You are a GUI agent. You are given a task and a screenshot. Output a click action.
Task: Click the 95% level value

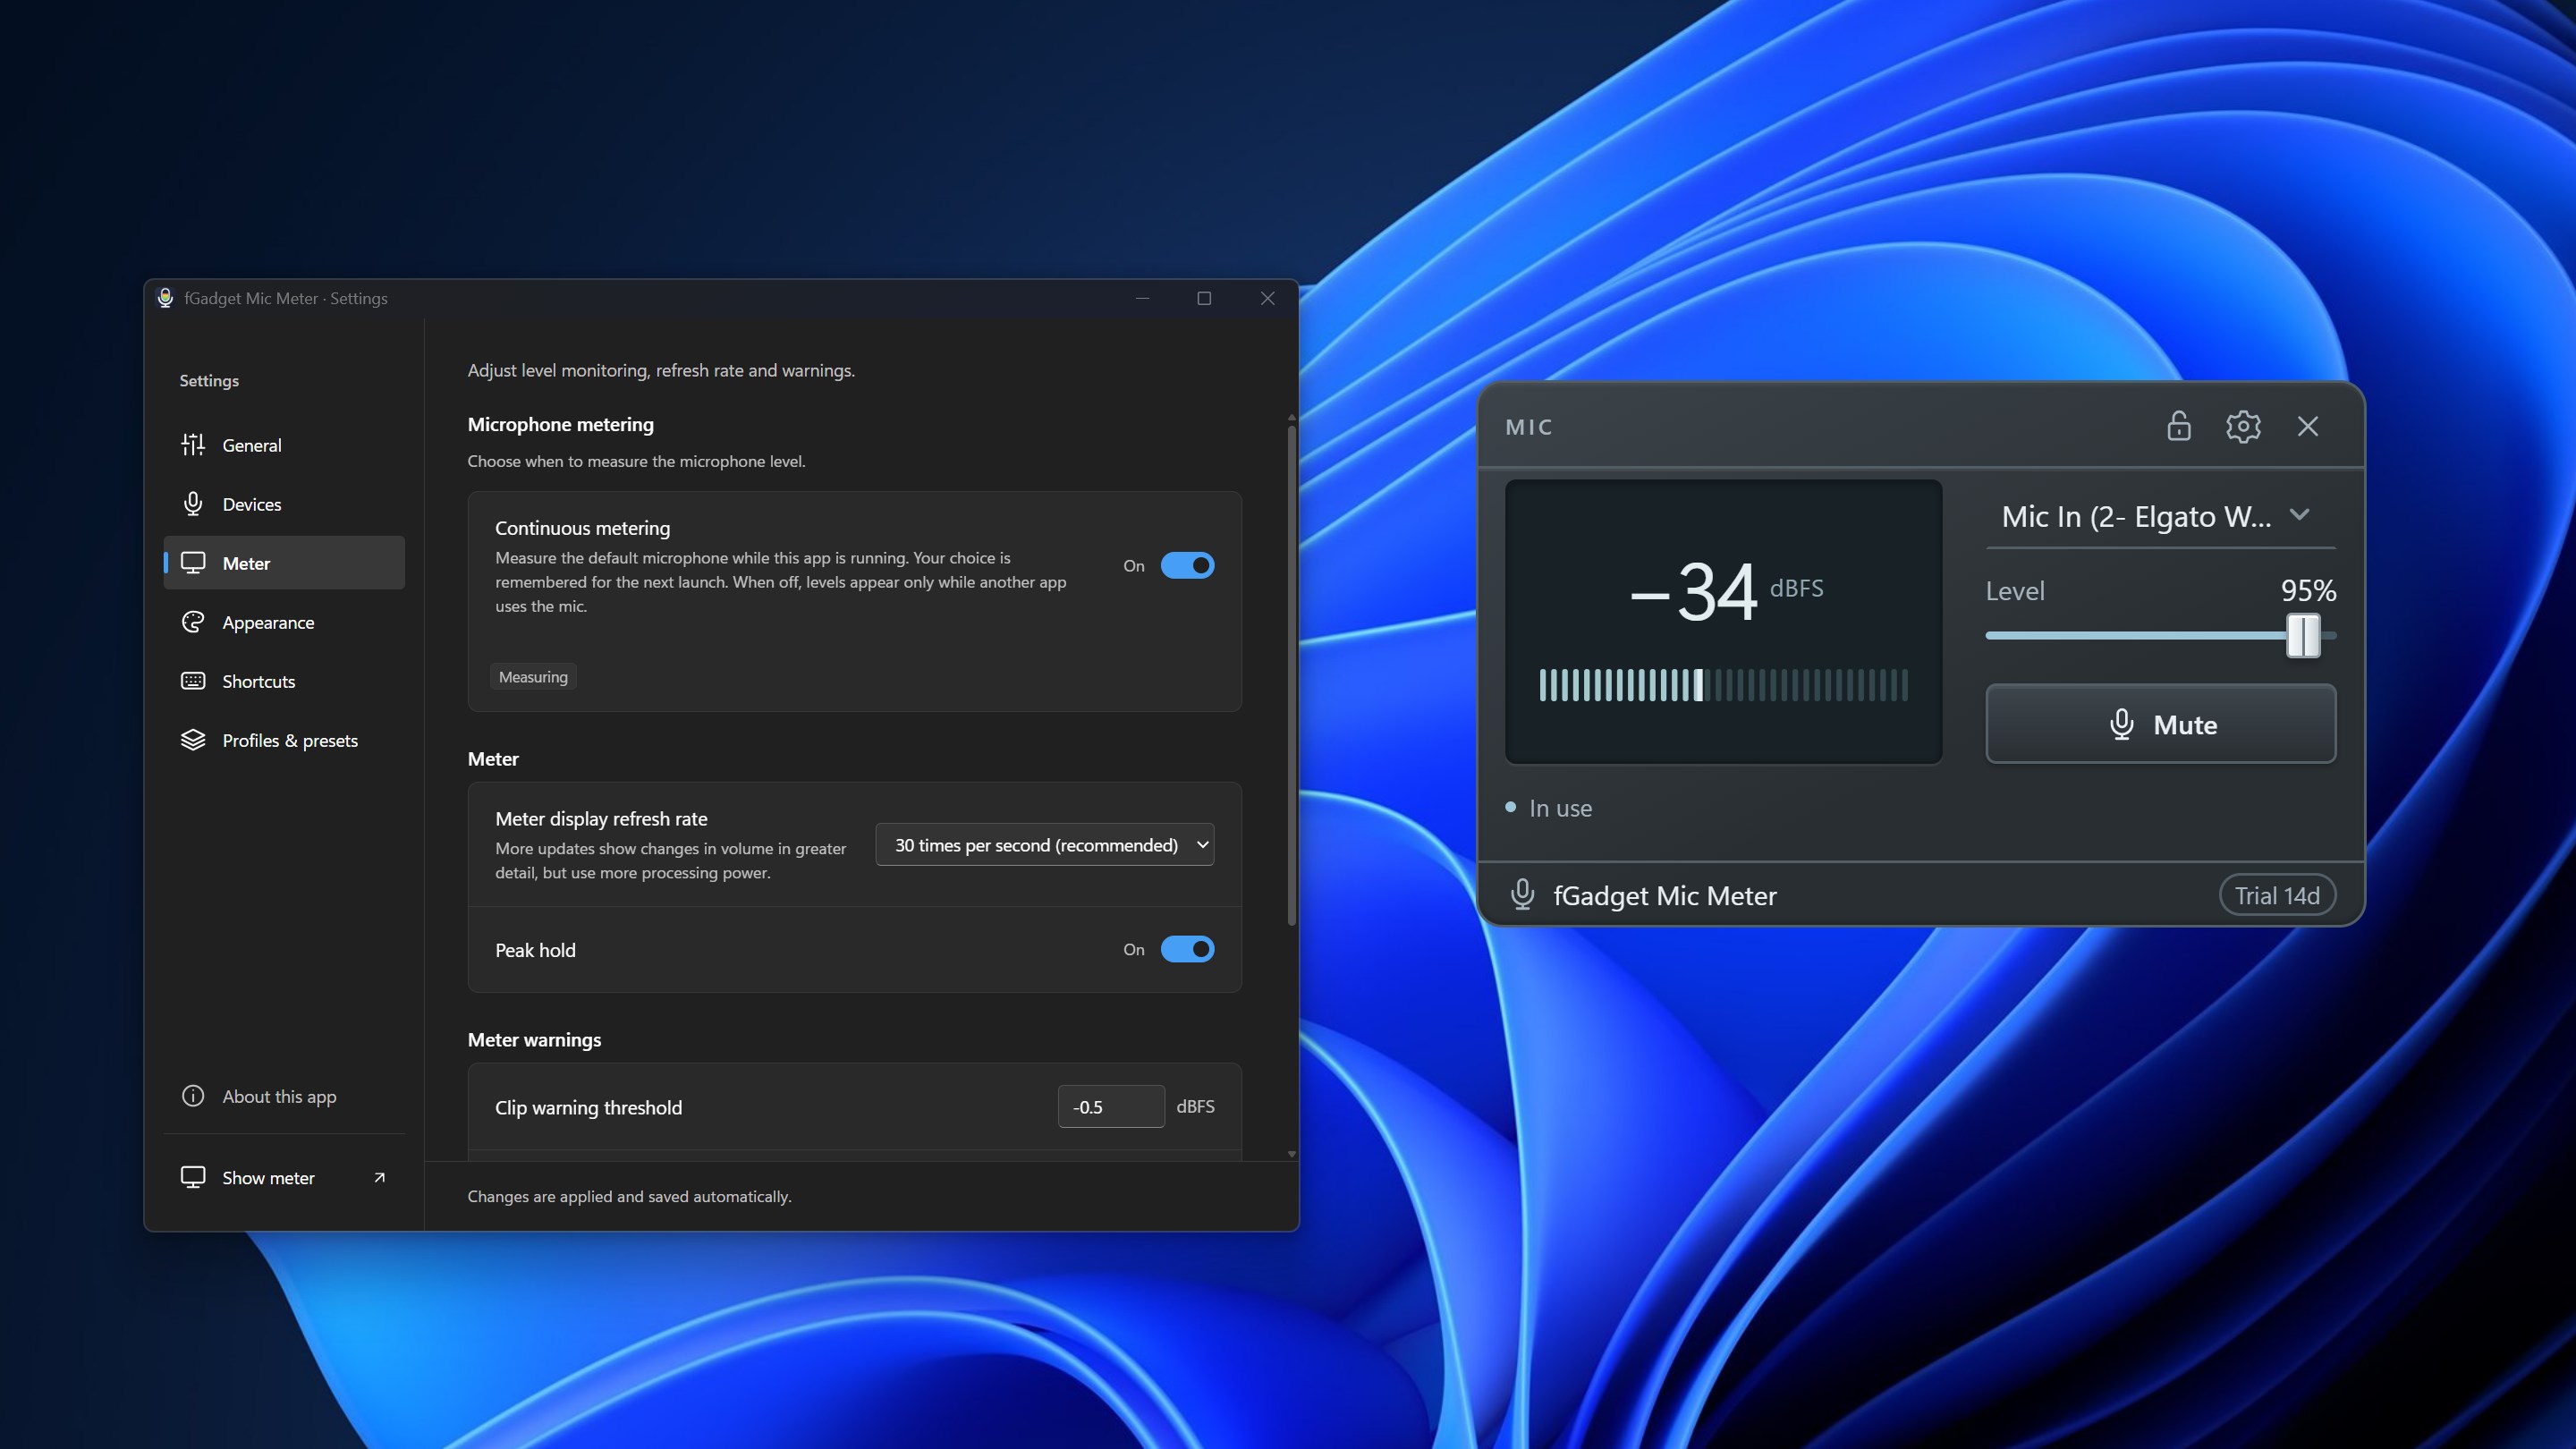click(x=2308, y=591)
